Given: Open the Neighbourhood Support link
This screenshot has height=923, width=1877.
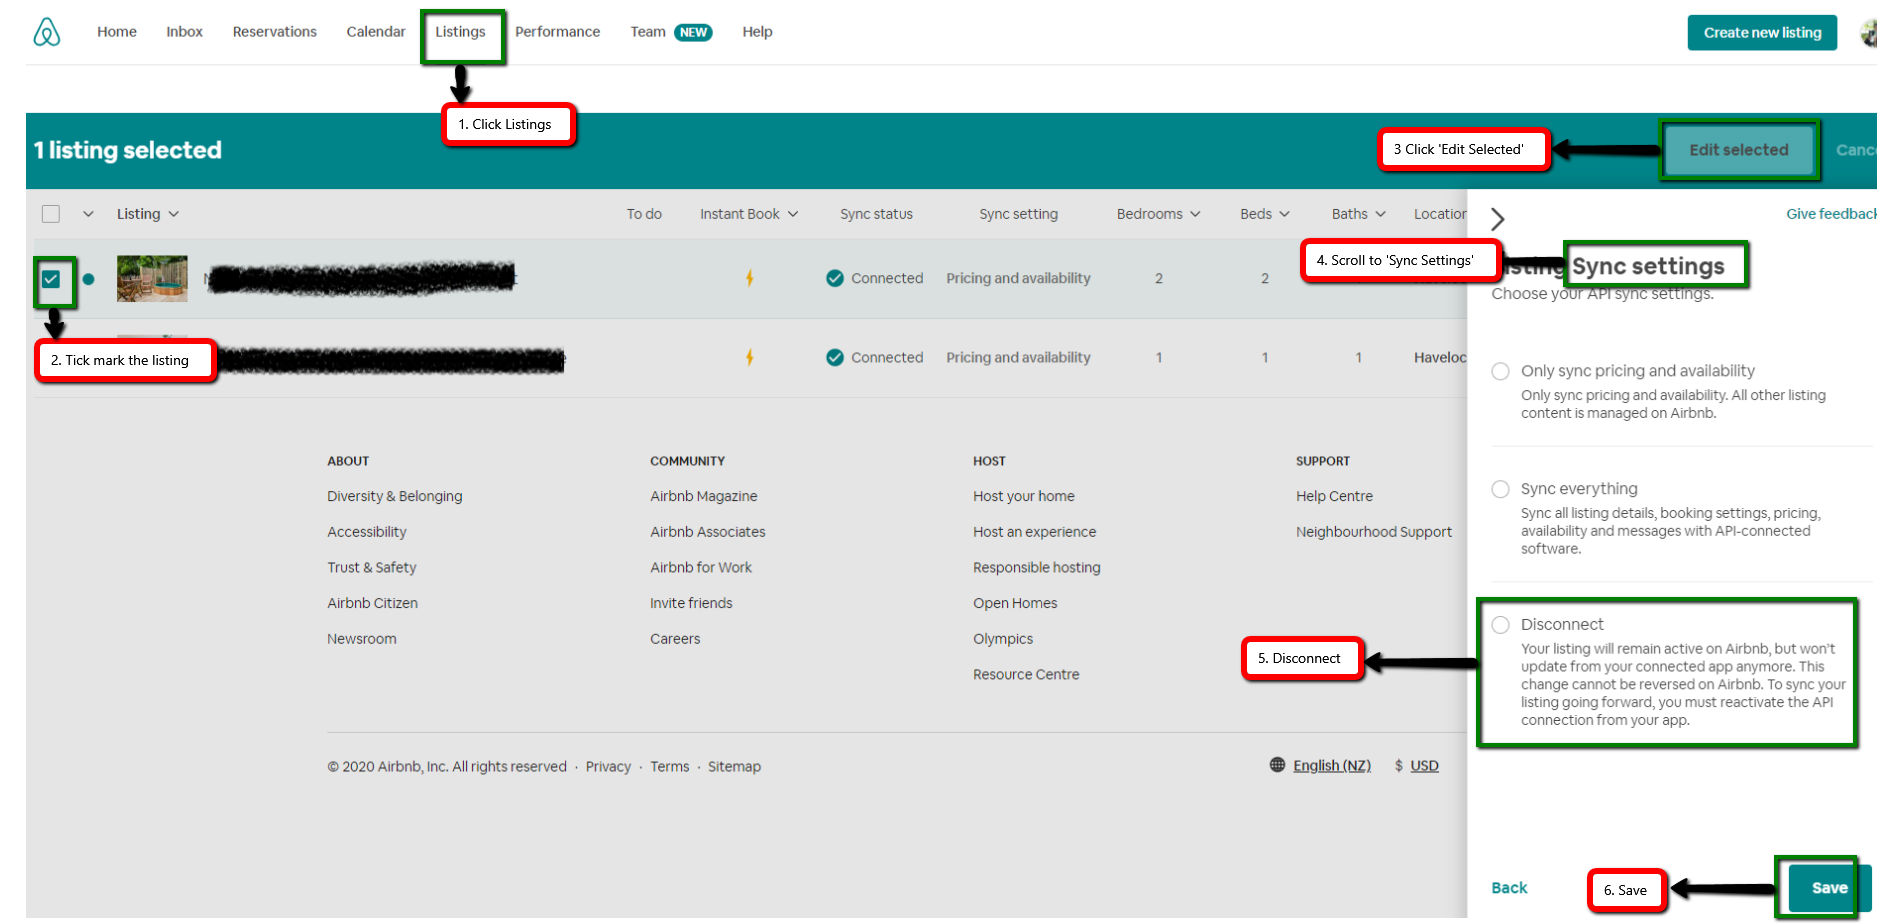Looking at the screenshot, I should (x=1374, y=532).
